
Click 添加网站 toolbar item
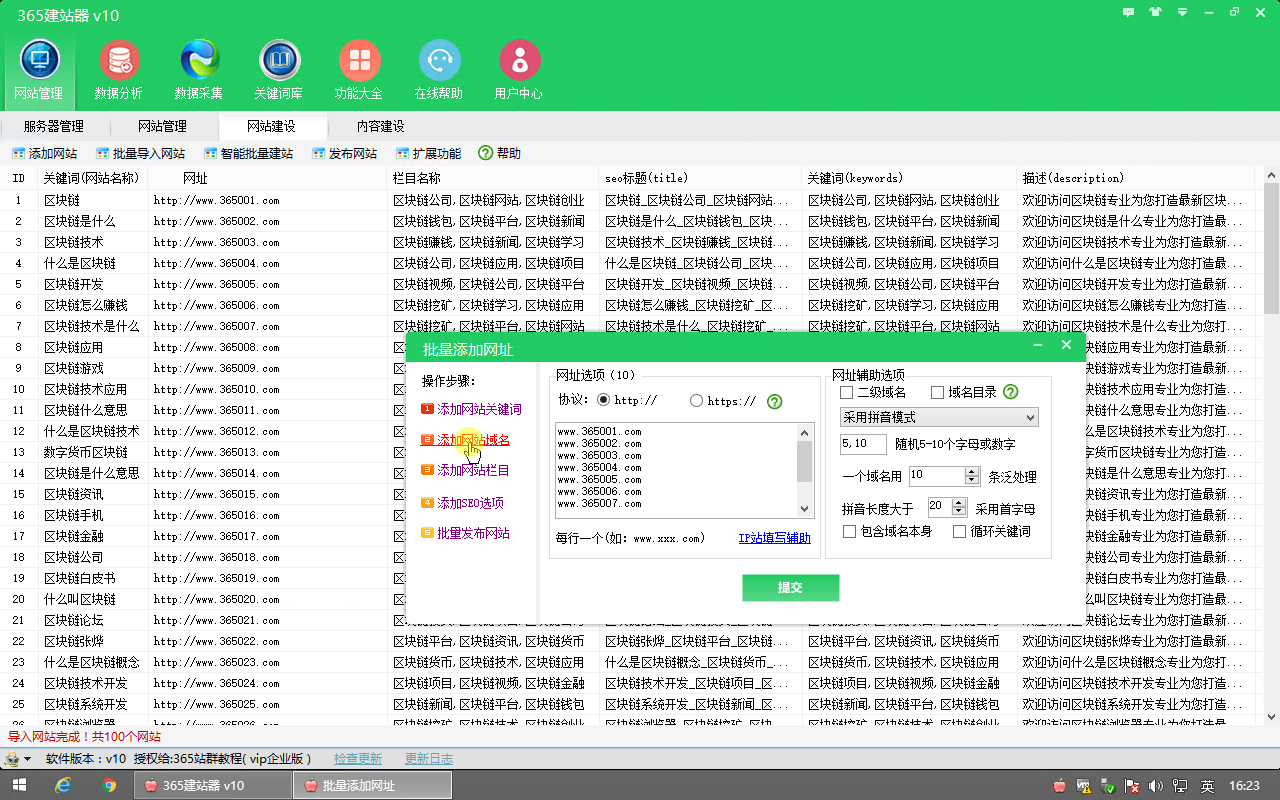(x=44, y=153)
